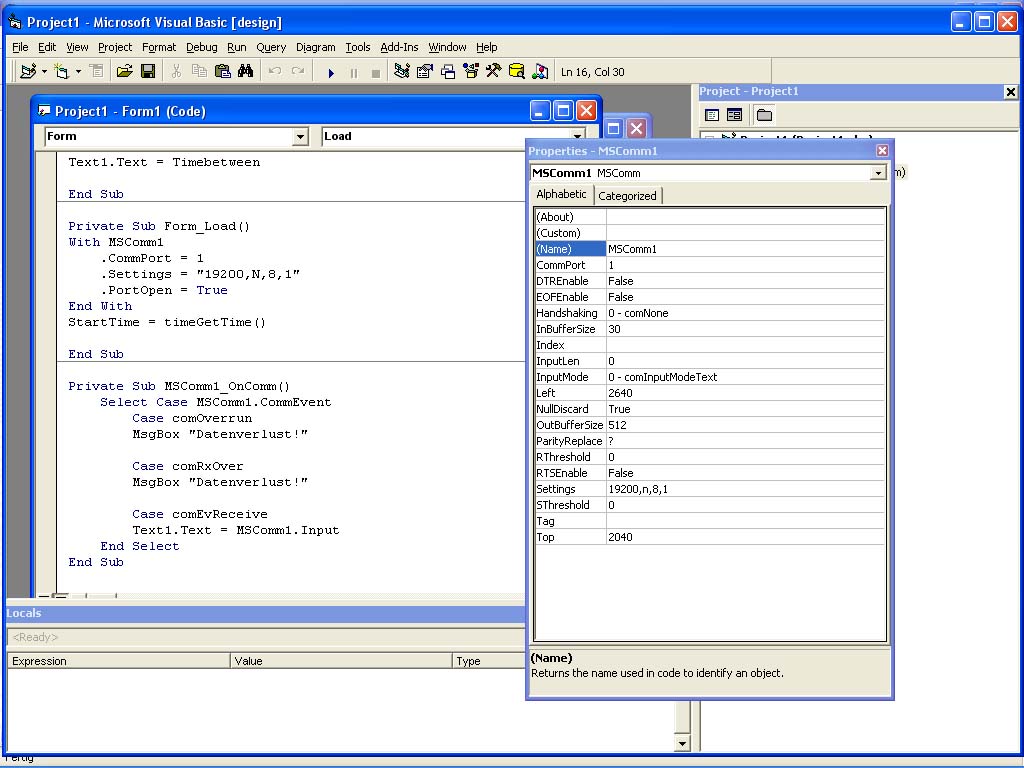Select the (About) property row

click(710, 217)
